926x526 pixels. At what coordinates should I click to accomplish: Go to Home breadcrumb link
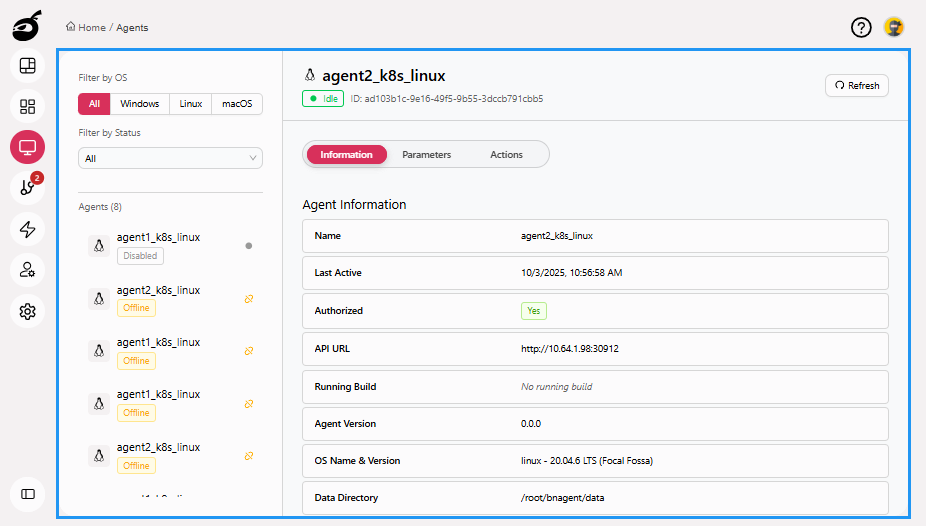(91, 28)
